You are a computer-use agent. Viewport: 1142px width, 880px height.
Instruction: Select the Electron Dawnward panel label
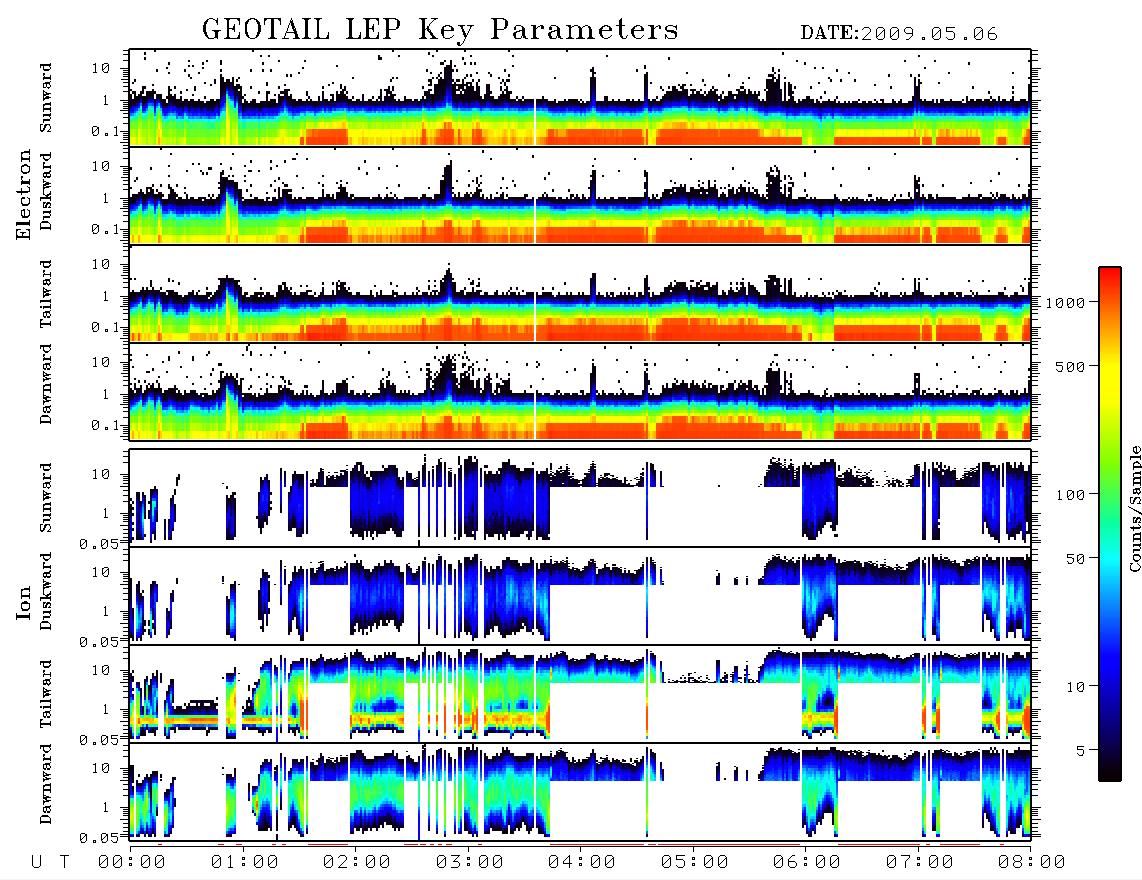click(46, 384)
